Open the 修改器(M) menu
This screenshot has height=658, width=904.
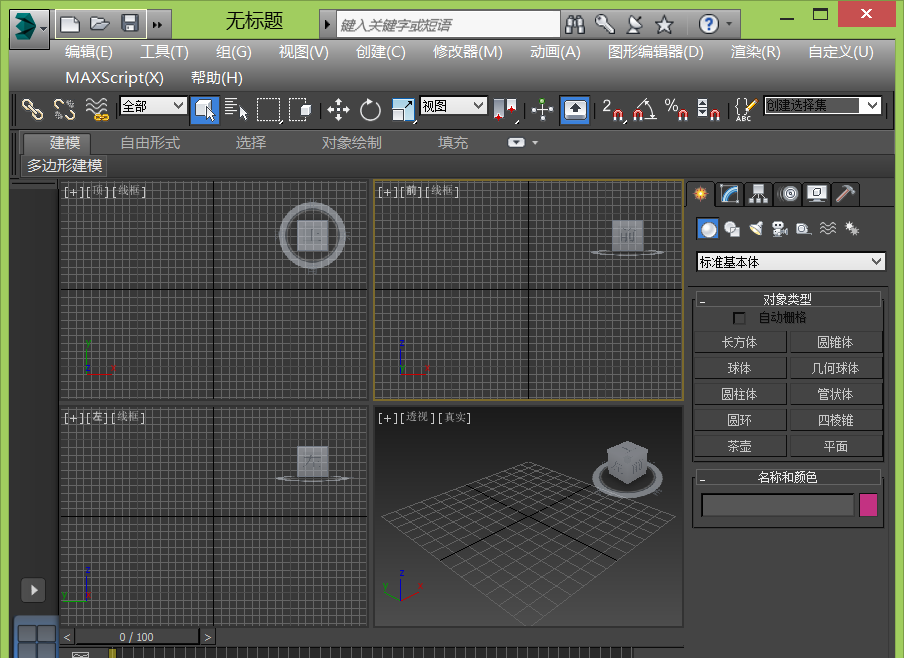click(x=468, y=52)
